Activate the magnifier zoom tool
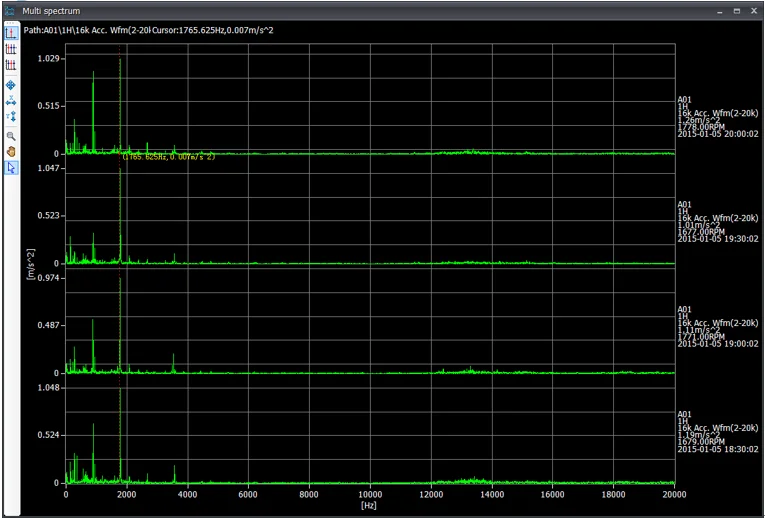 [11, 135]
